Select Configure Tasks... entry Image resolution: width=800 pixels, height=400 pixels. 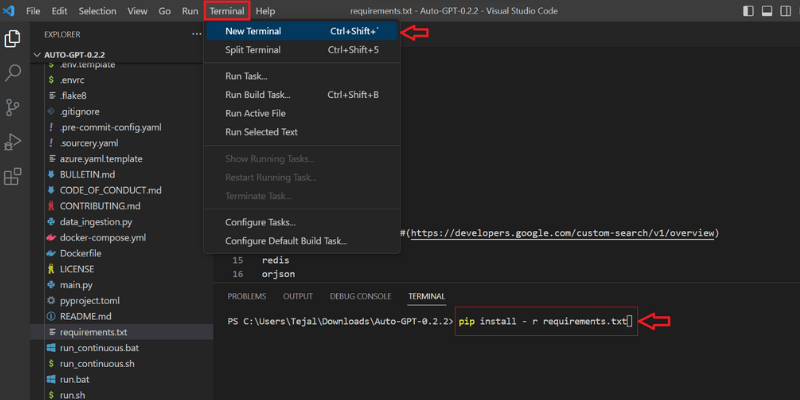[302, 222]
